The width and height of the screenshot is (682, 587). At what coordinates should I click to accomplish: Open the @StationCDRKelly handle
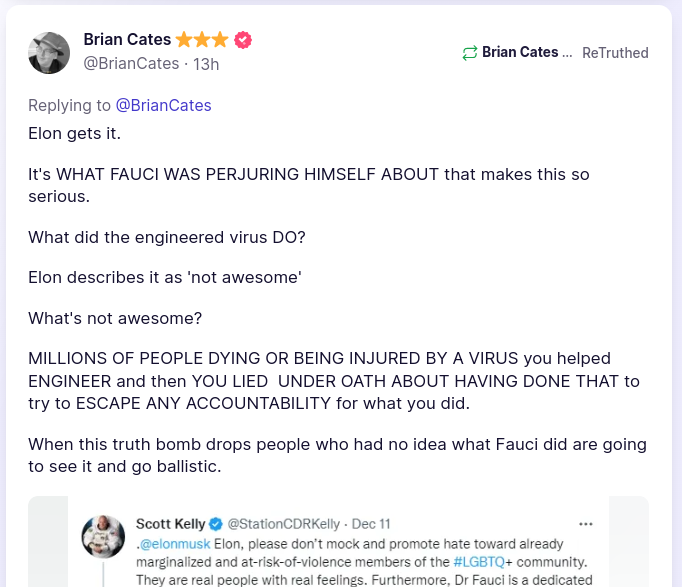coord(283,524)
